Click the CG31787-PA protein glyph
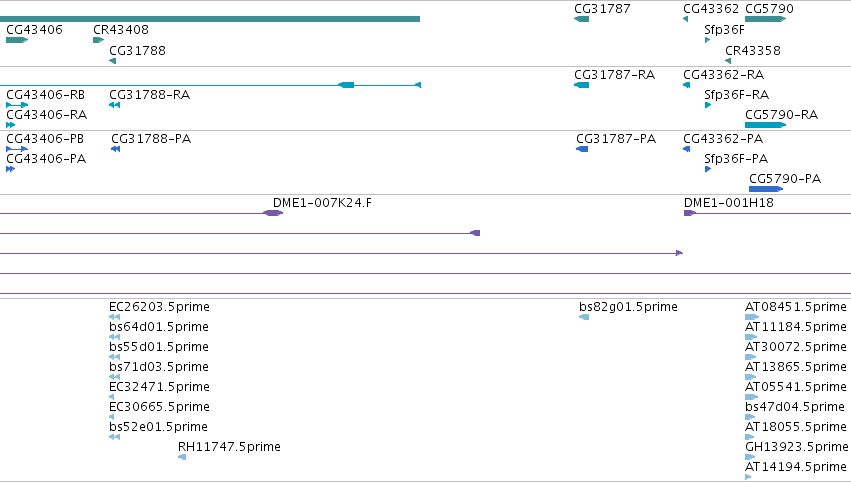Image resolution: width=851 pixels, height=482 pixels. tap(582, 149)
